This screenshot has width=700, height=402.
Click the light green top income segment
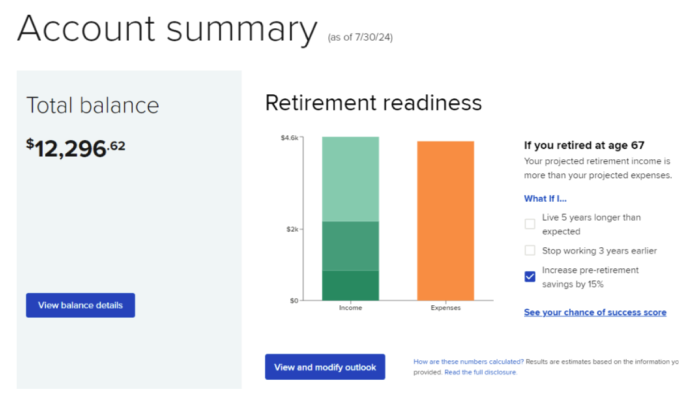[x=350, y=178]
